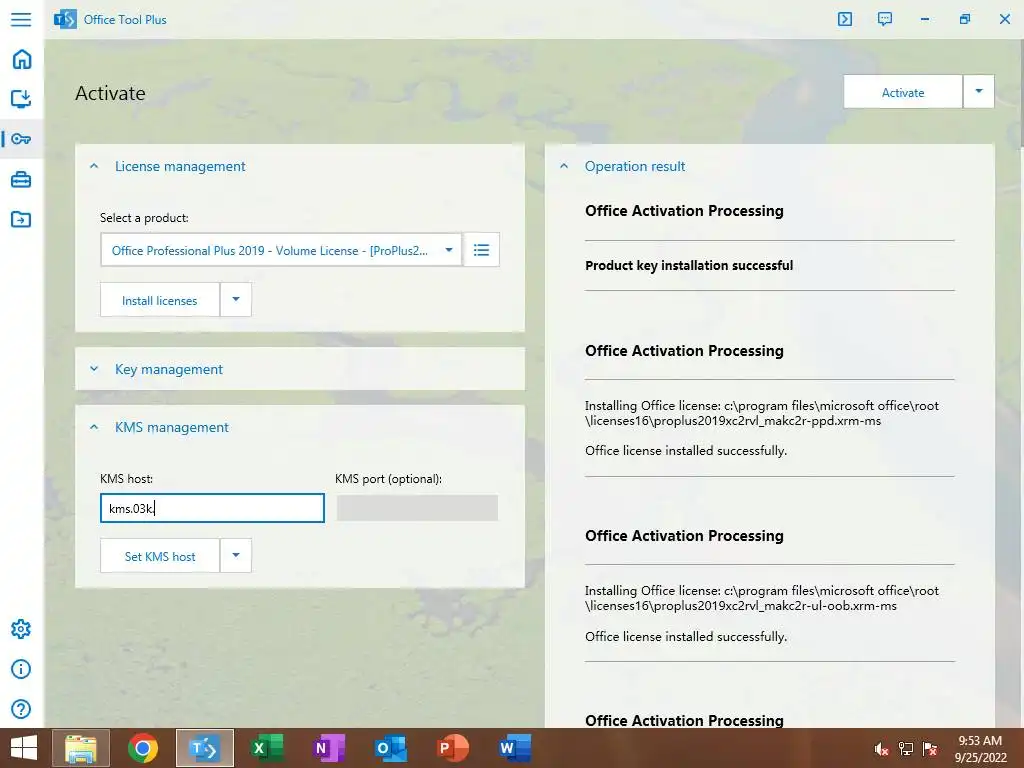Collapse the KMS management section

point(94,427)
